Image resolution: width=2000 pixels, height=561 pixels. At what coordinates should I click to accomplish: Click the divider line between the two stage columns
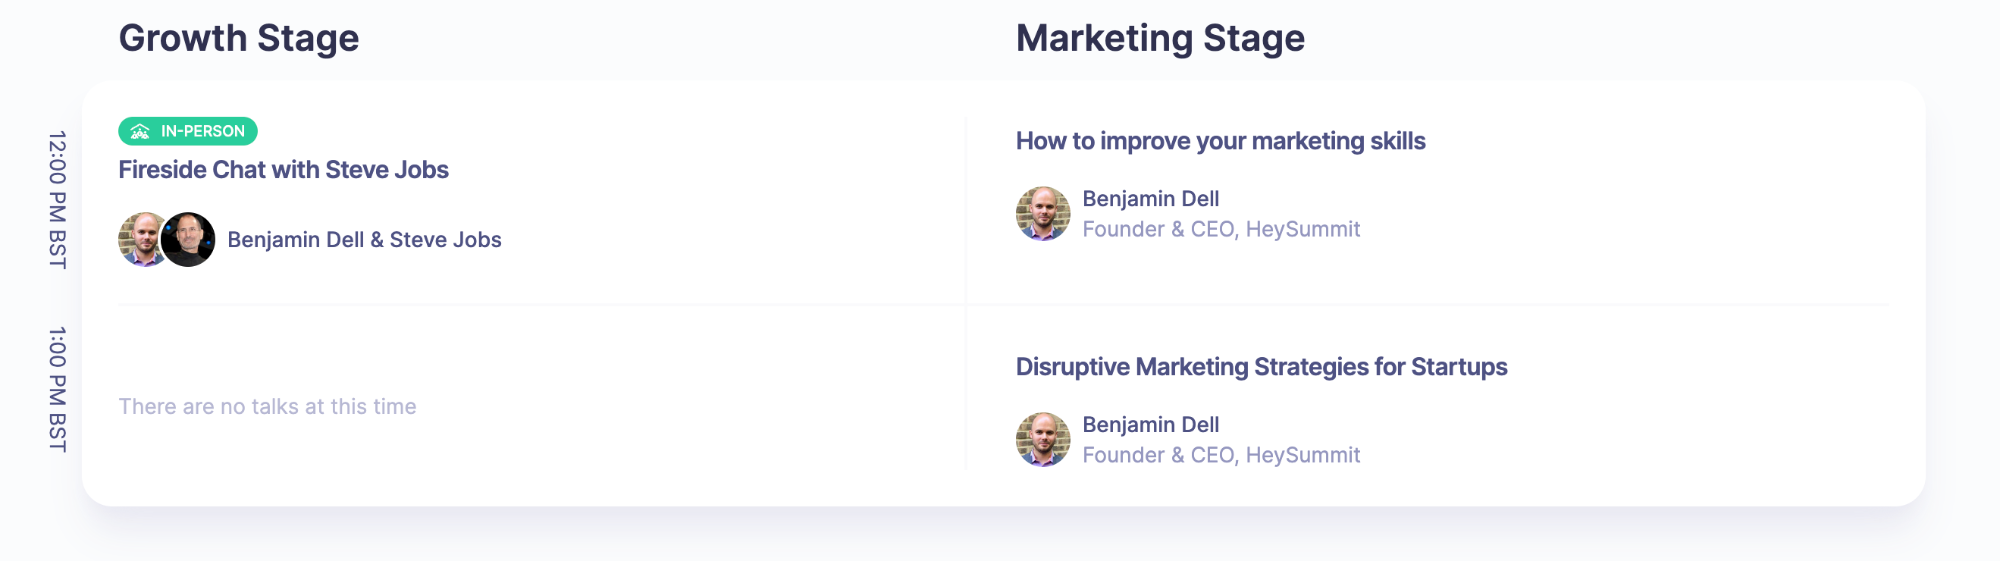966,292
